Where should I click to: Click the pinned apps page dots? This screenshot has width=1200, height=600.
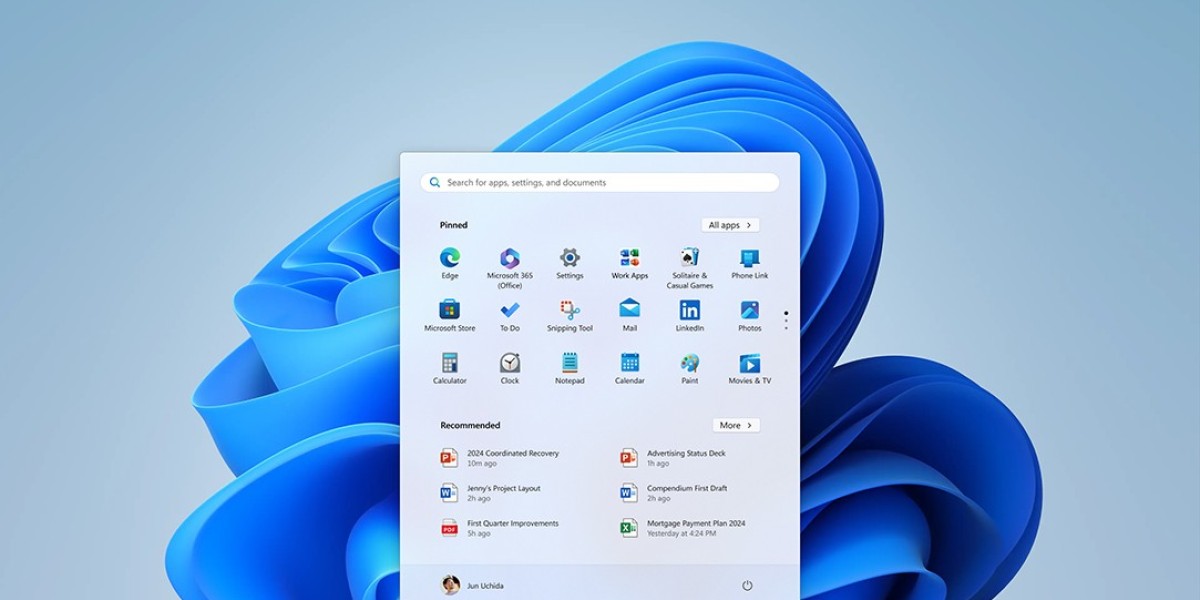[786, 320]
